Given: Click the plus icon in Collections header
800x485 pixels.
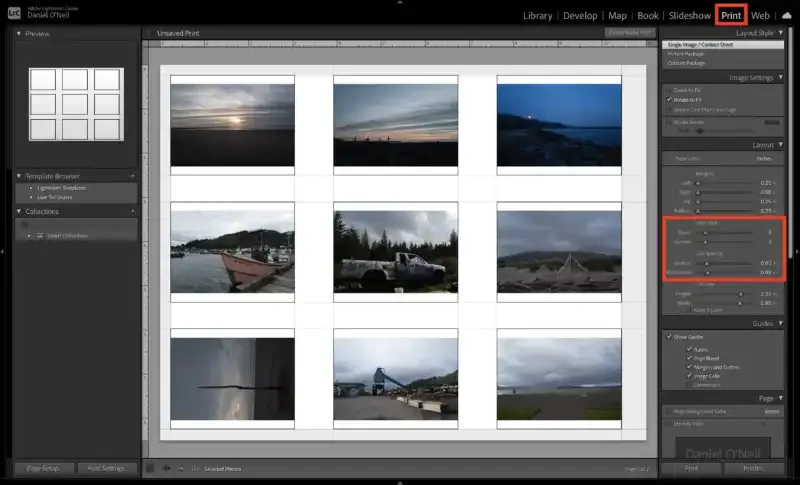Looking at the screenshot, I should coord(132,211).
